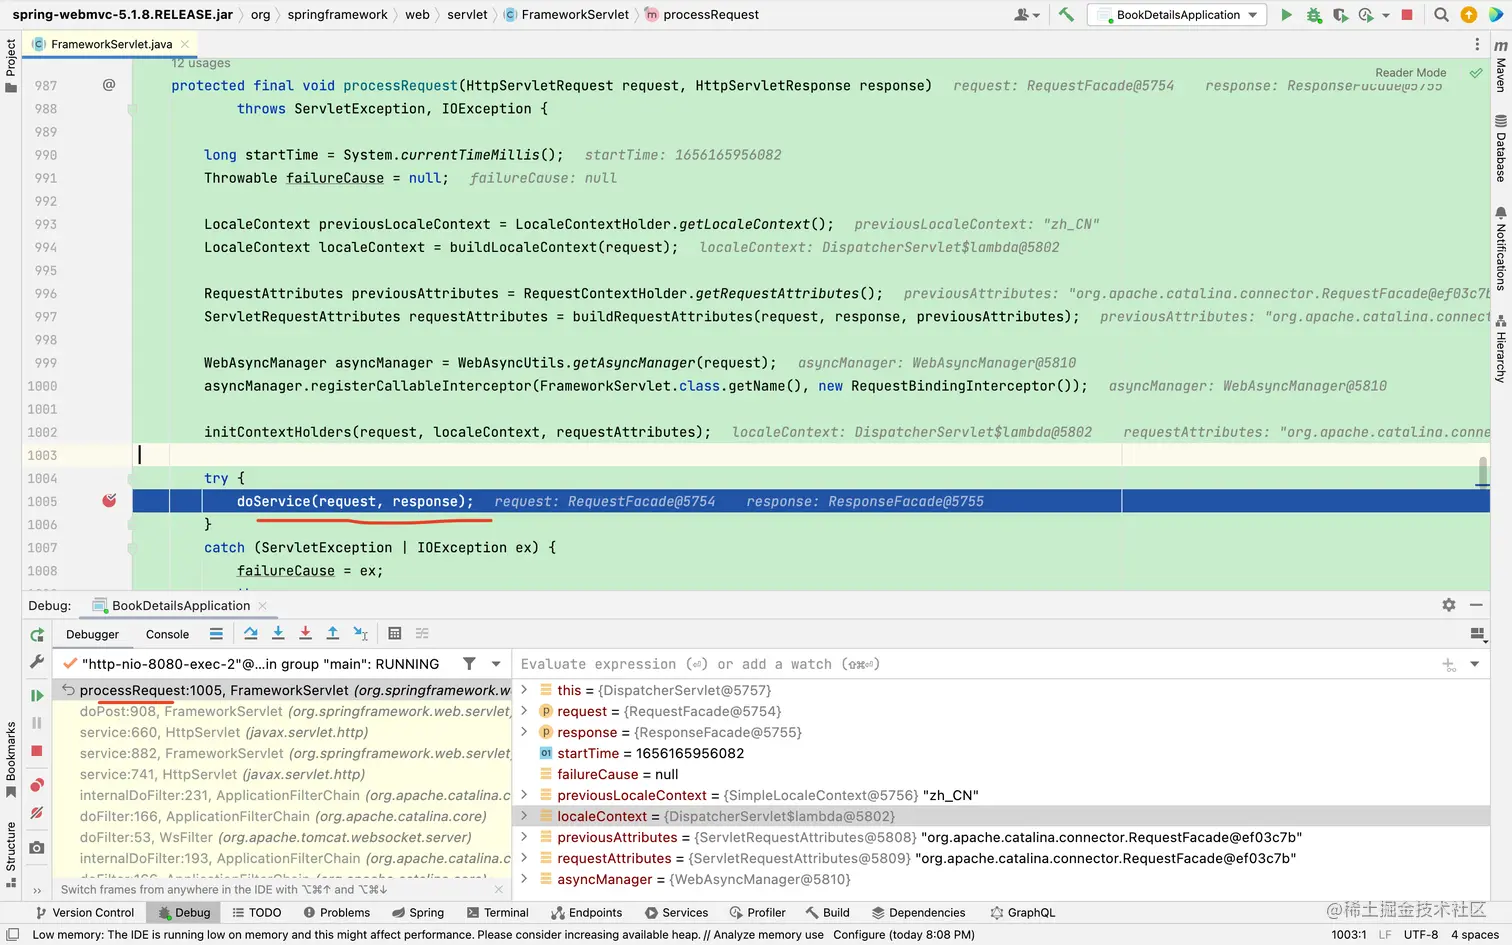View breakpoints with the double red circle icon

pyautogui.click(x=37, y=785)
